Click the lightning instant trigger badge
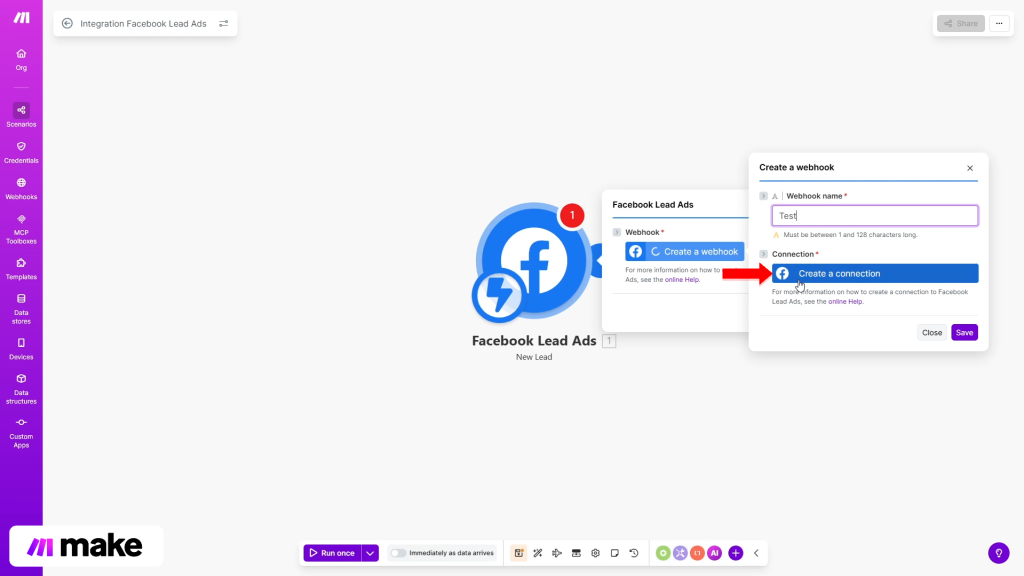Image resolution: width=1024 pixels, height=576 pixels. tap(498, 295)
